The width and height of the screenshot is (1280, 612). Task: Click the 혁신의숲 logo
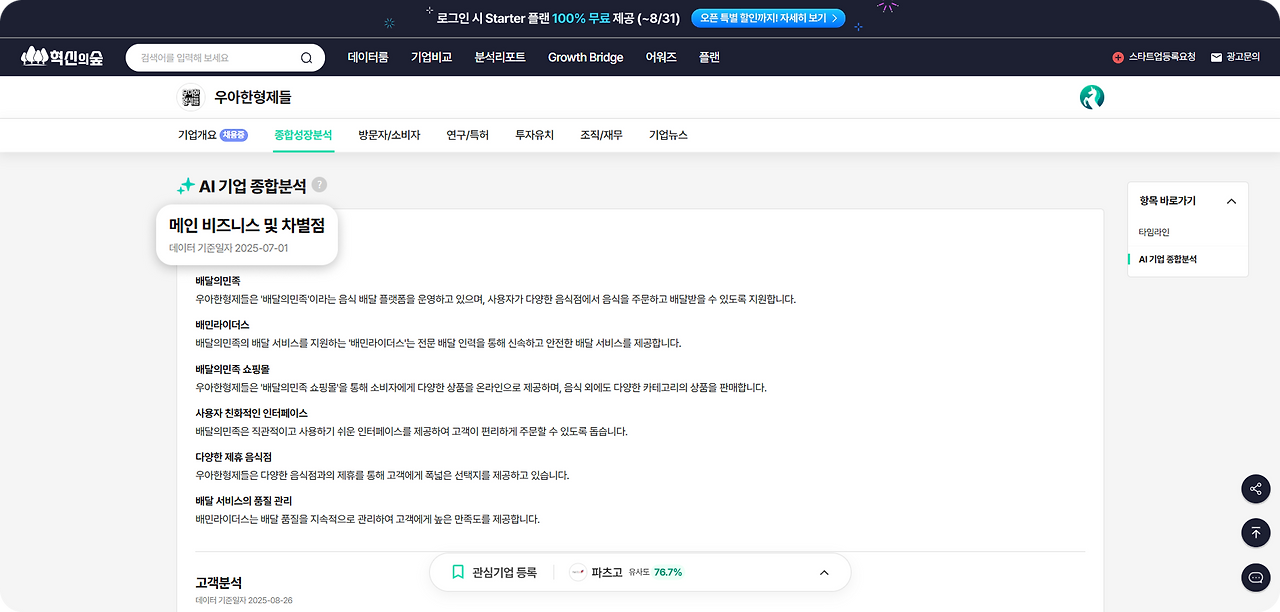tap(62, 57)
